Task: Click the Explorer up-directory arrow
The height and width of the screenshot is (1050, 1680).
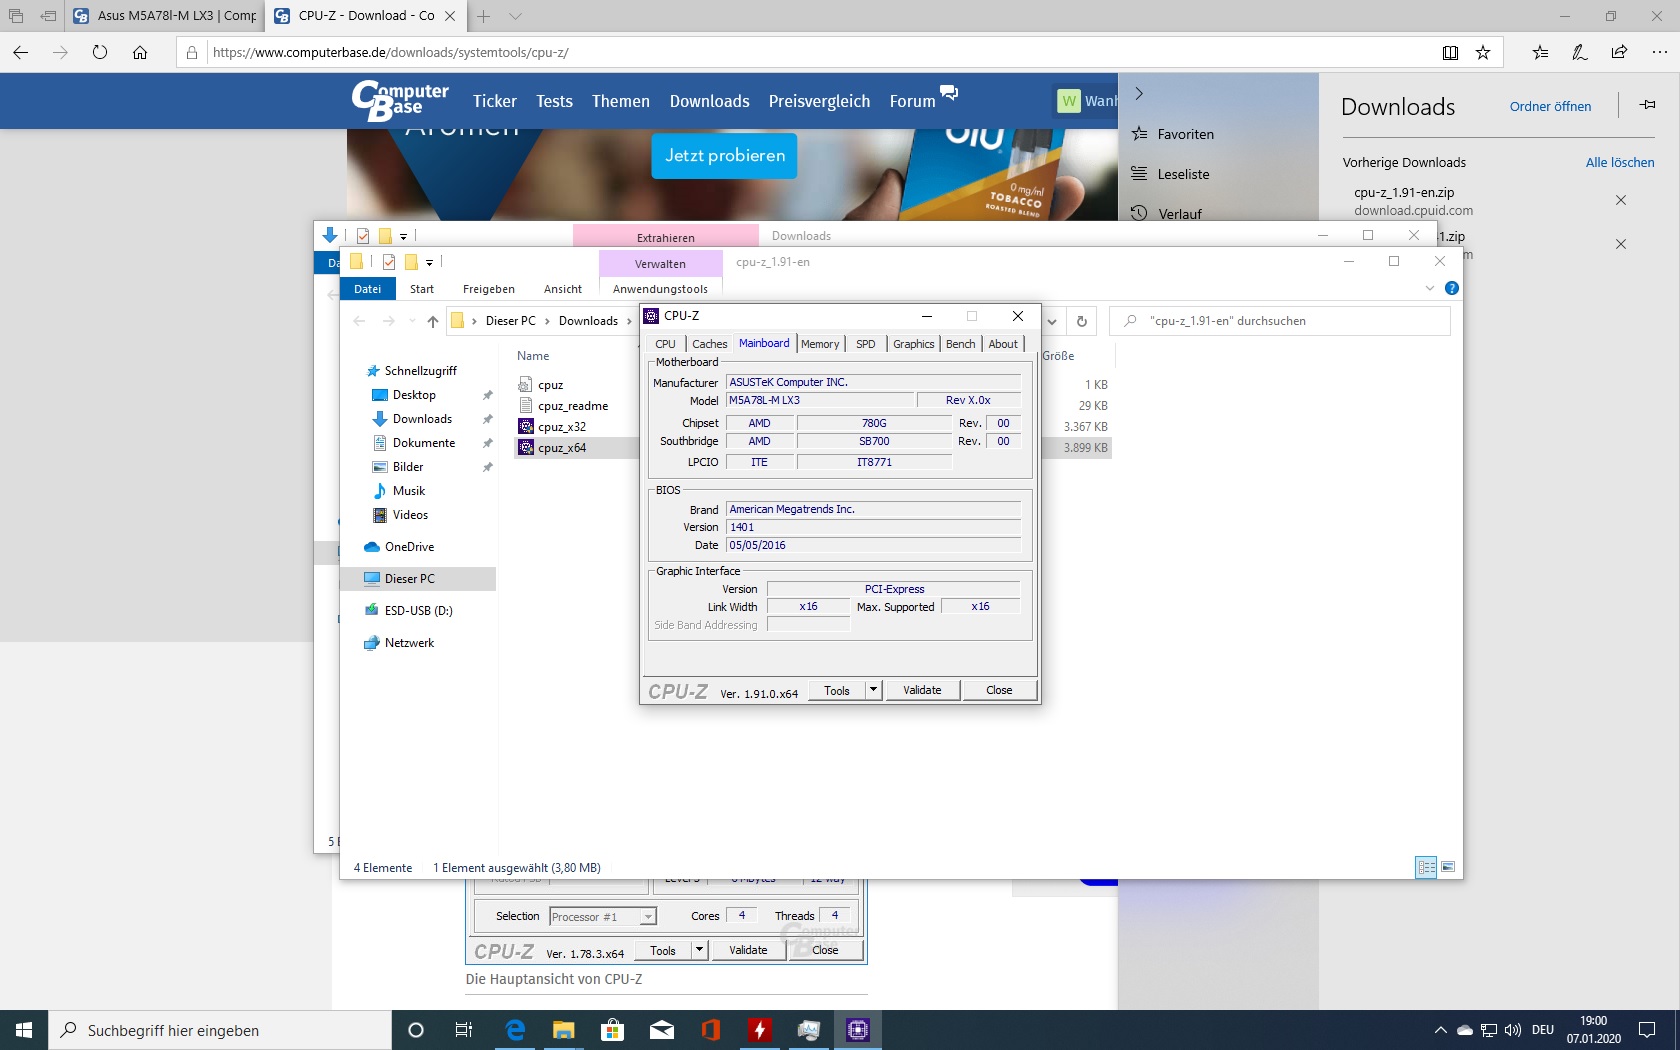Action: point(432,321)
